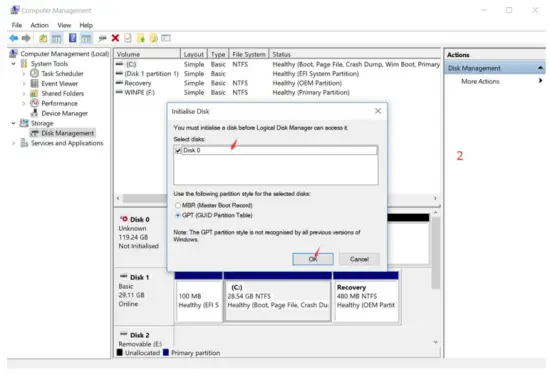The height and width of the screenshot is (375, 550).
Task: Collapse Disk Management actions section arrow
Action: (x=540, y=68)
